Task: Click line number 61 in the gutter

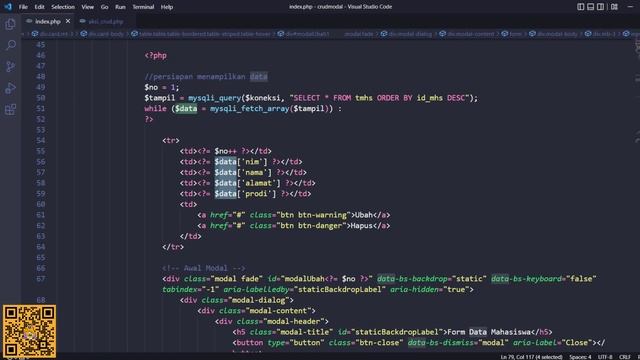Action: pyautogui.click(x=40, y=215)
